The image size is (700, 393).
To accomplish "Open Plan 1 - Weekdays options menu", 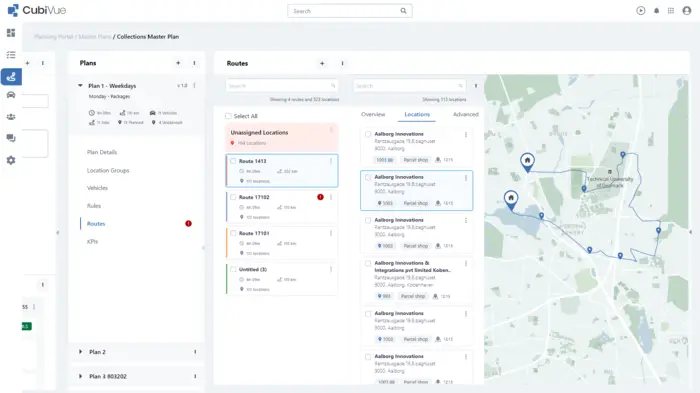I will (x=194, y=85).
